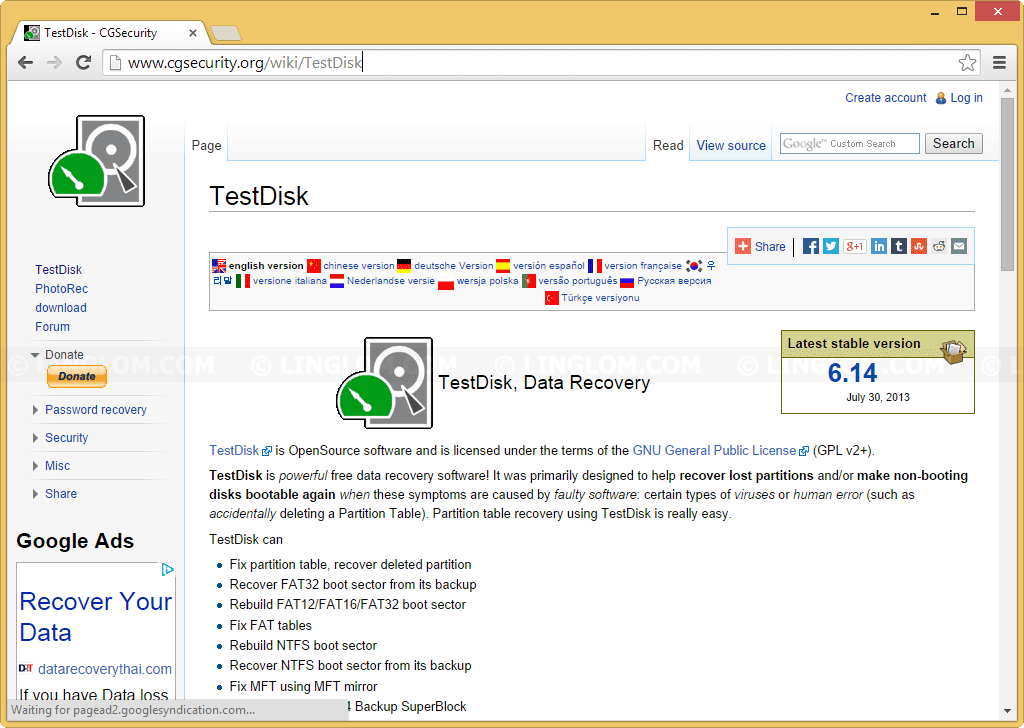Click the Create account link
The image size is (1024, 728).
coord(886,98)
